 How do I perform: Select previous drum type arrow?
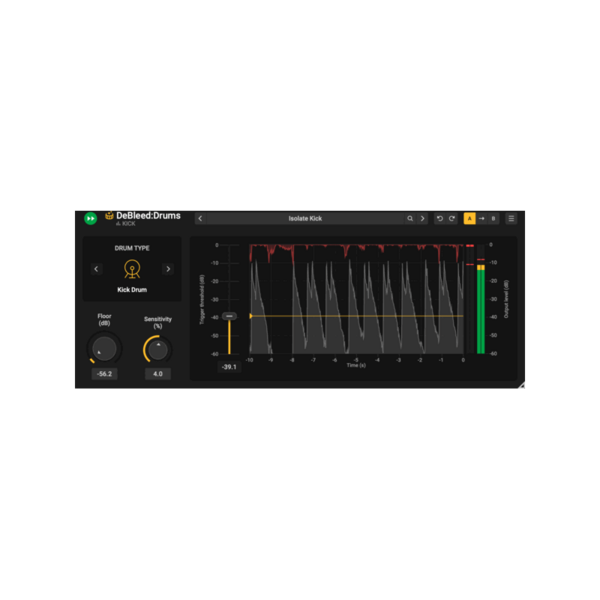(x=96, y=269)
